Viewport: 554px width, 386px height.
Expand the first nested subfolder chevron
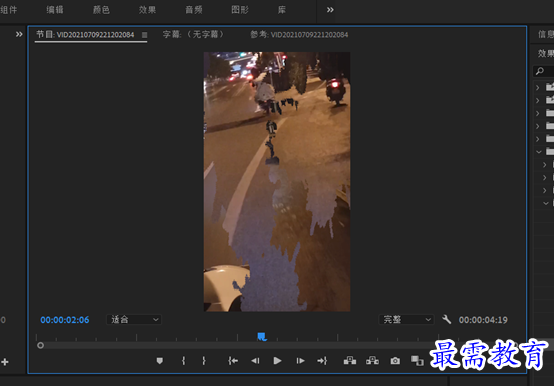tap(545, 165)
